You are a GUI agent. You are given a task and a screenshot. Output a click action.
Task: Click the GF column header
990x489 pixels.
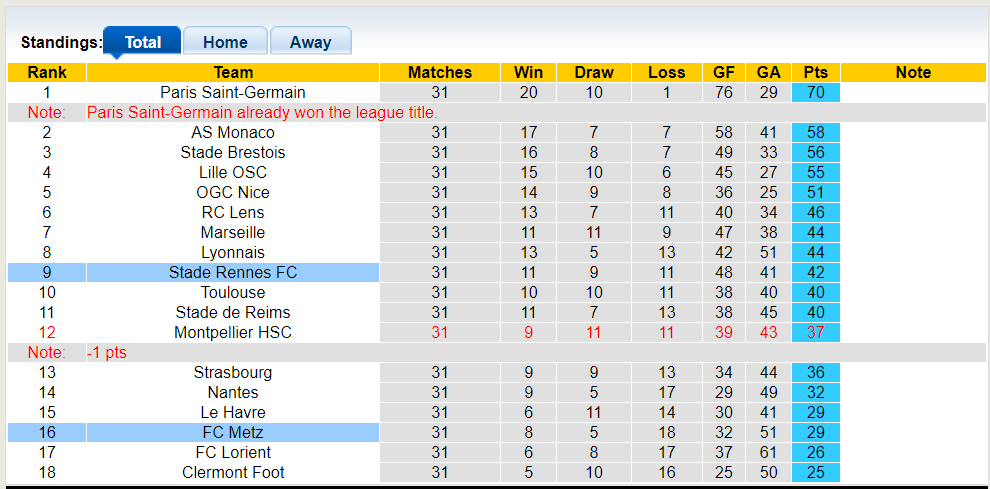[x=723, y=72]
